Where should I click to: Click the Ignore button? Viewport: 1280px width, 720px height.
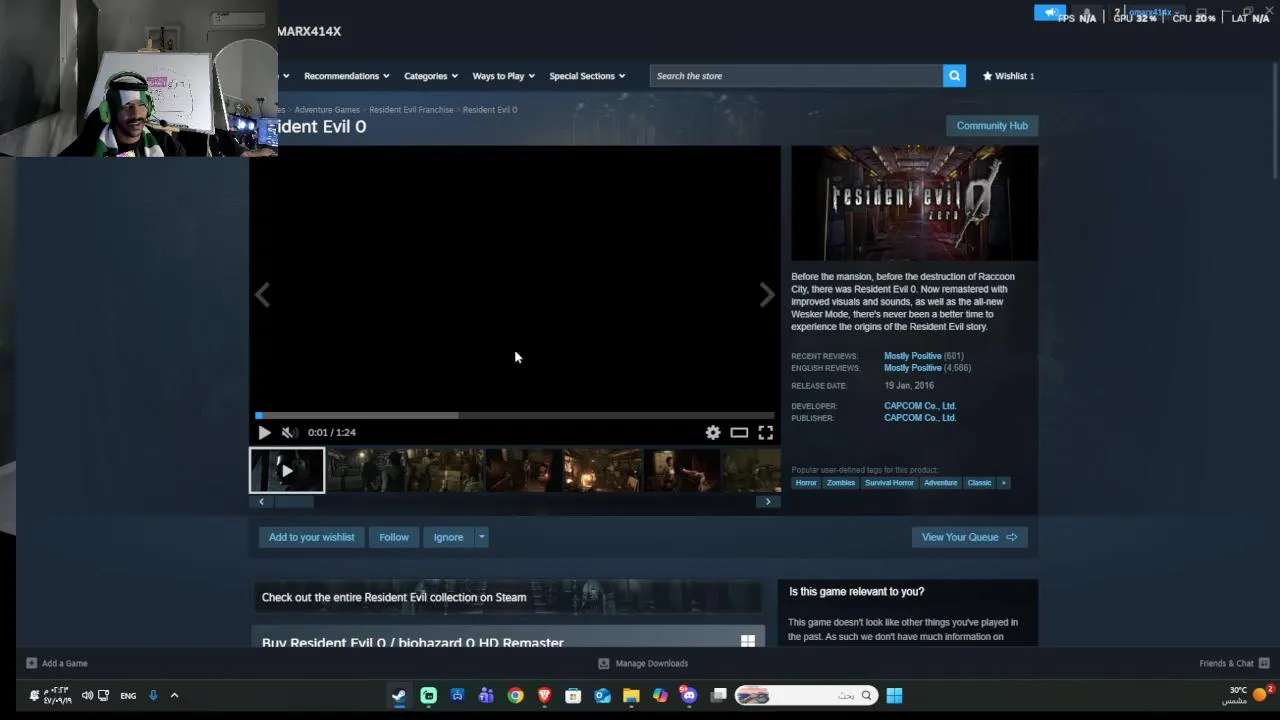[448, 537]
